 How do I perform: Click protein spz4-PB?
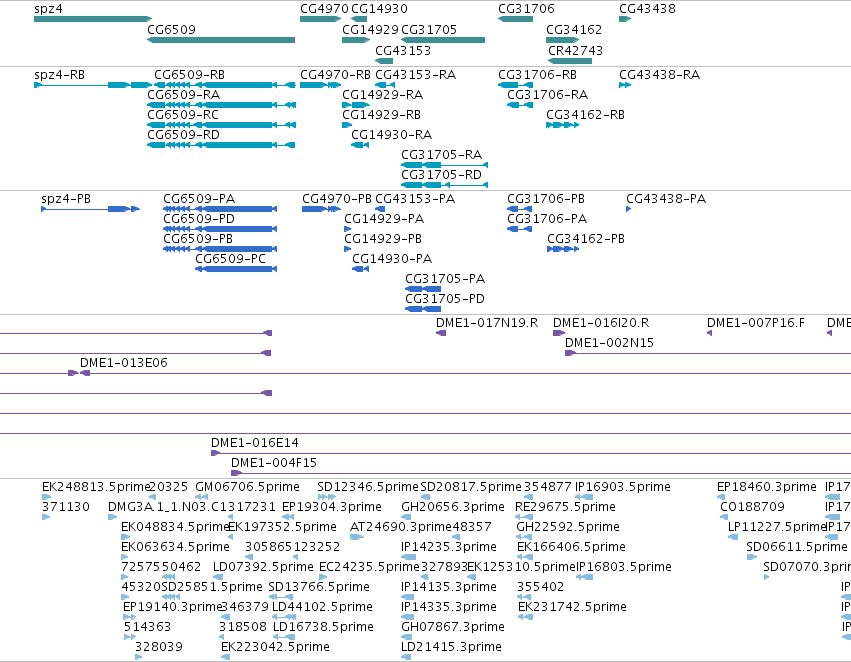91,209
